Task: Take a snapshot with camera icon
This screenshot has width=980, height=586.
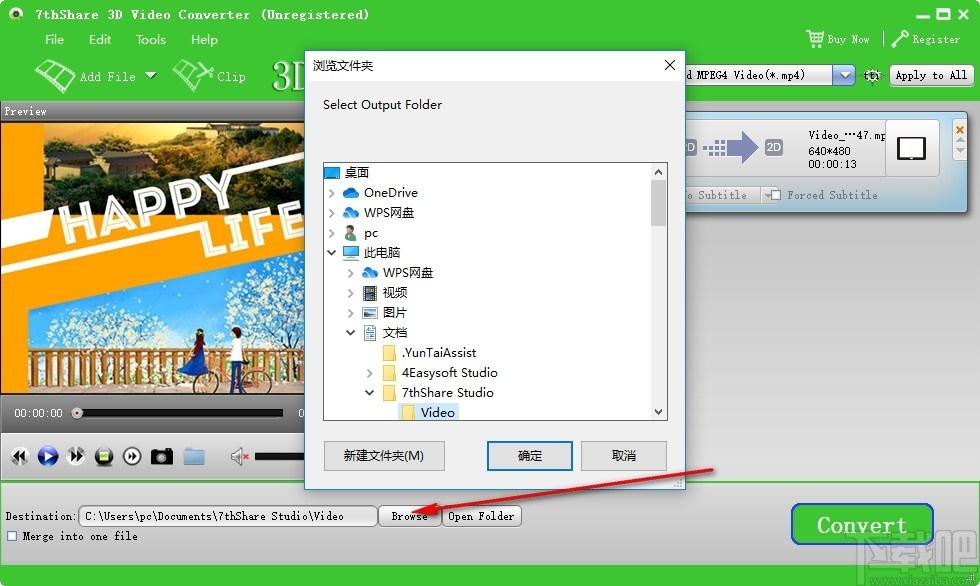Action: [x=162, y=456]
